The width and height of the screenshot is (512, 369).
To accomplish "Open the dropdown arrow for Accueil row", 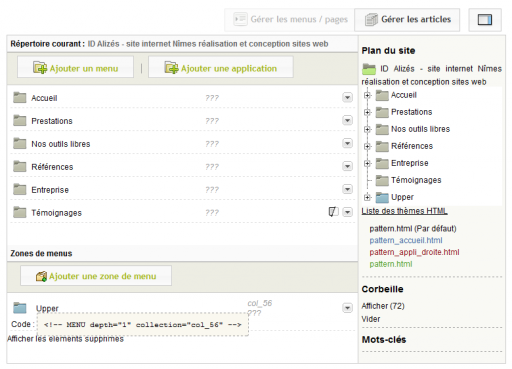I will pos(347,97).
